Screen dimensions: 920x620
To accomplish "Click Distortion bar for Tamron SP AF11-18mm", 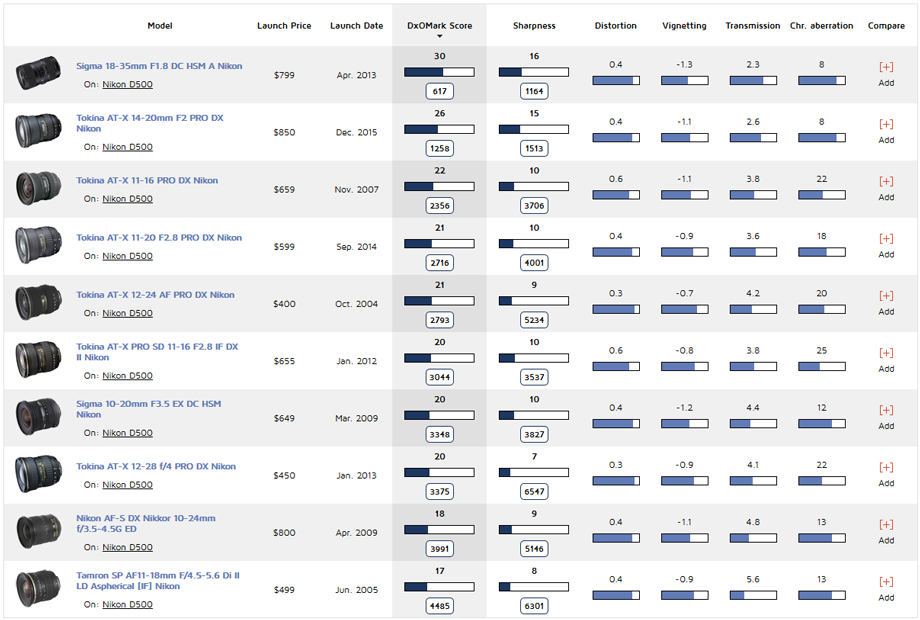I will 615,595.
